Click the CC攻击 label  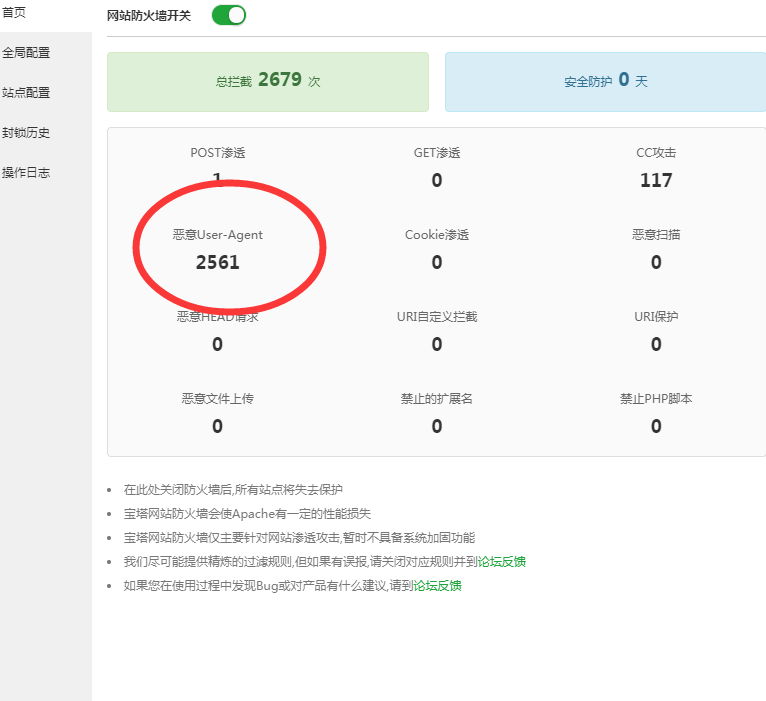pos(656,153)
